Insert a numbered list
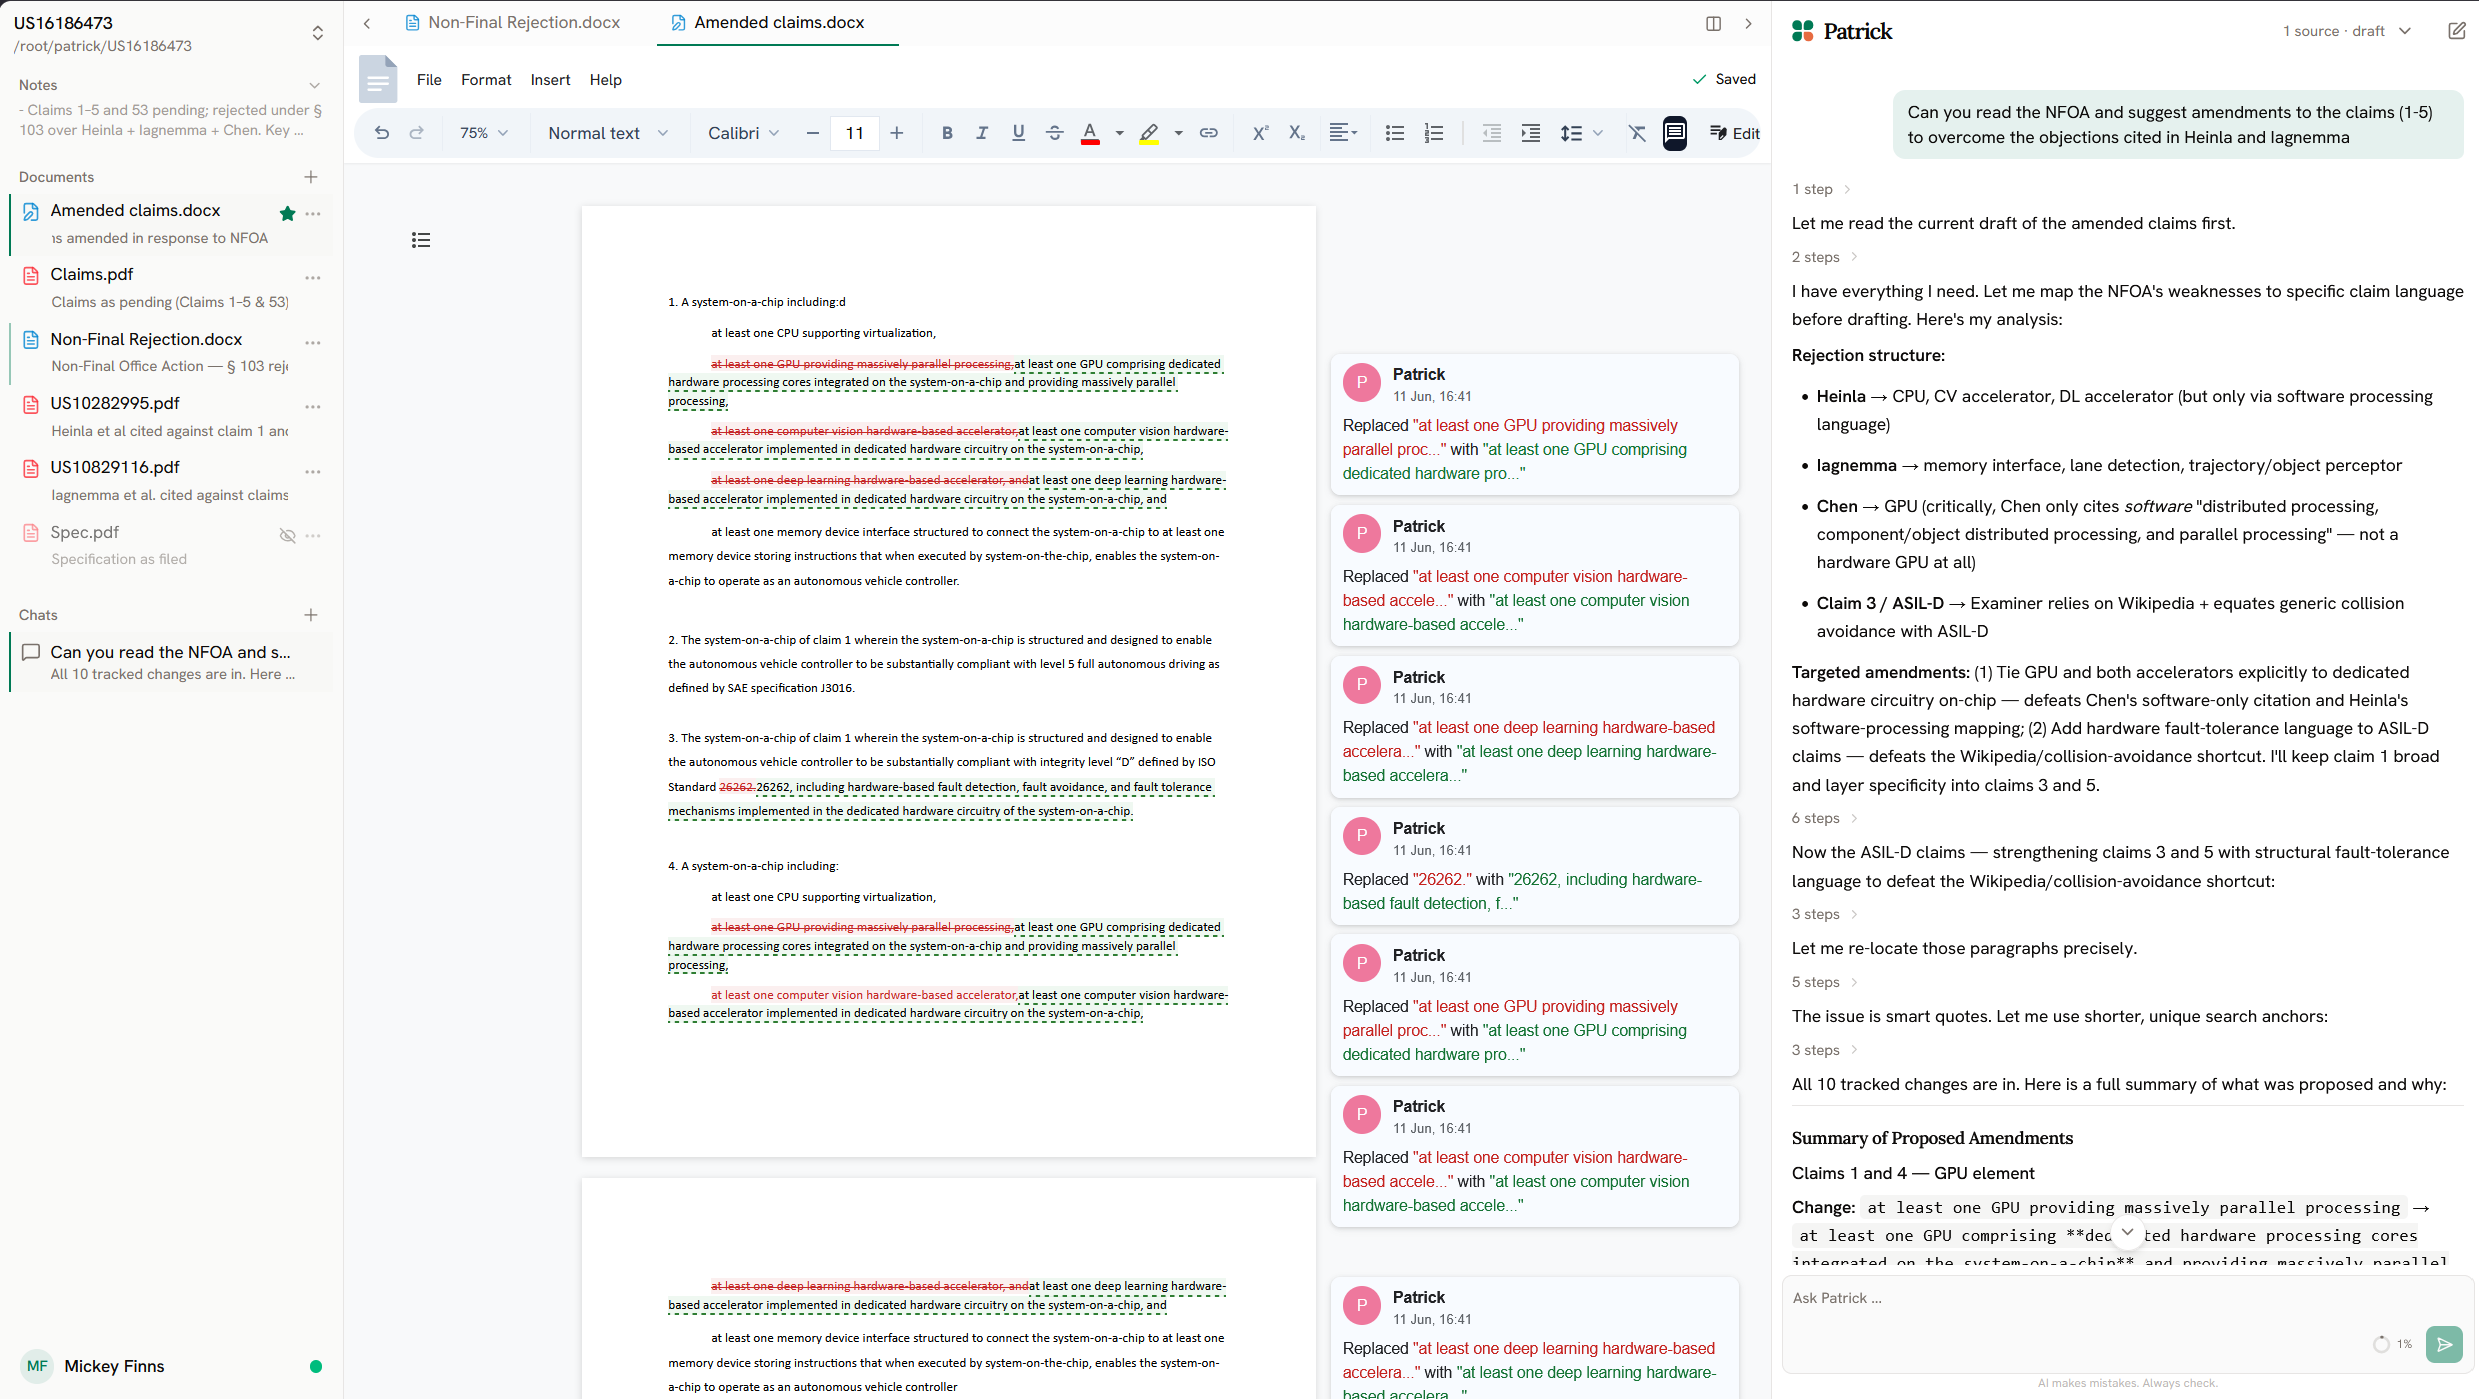 click(1434, 133)
